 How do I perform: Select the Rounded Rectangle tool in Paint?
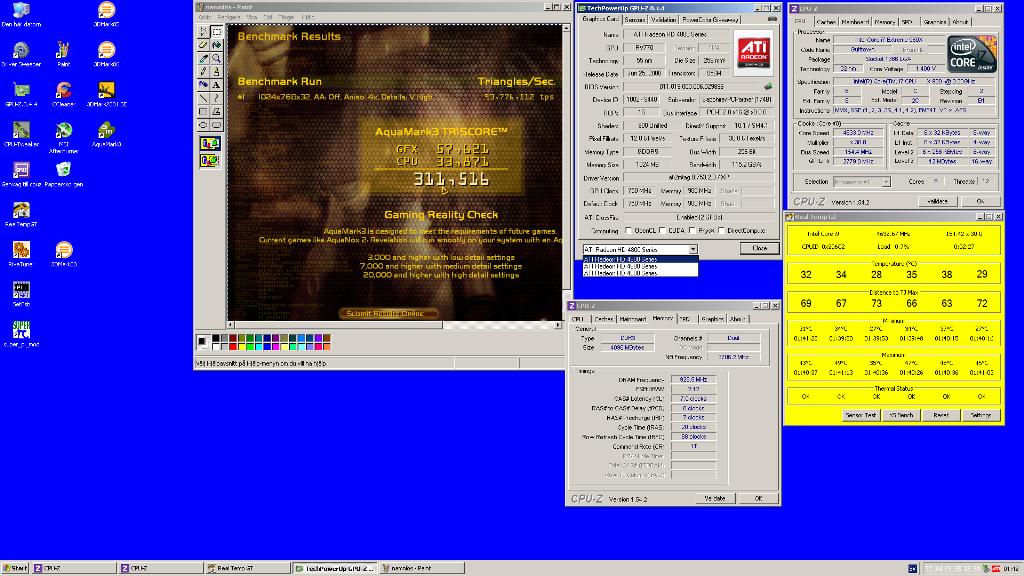pos(217,125)
